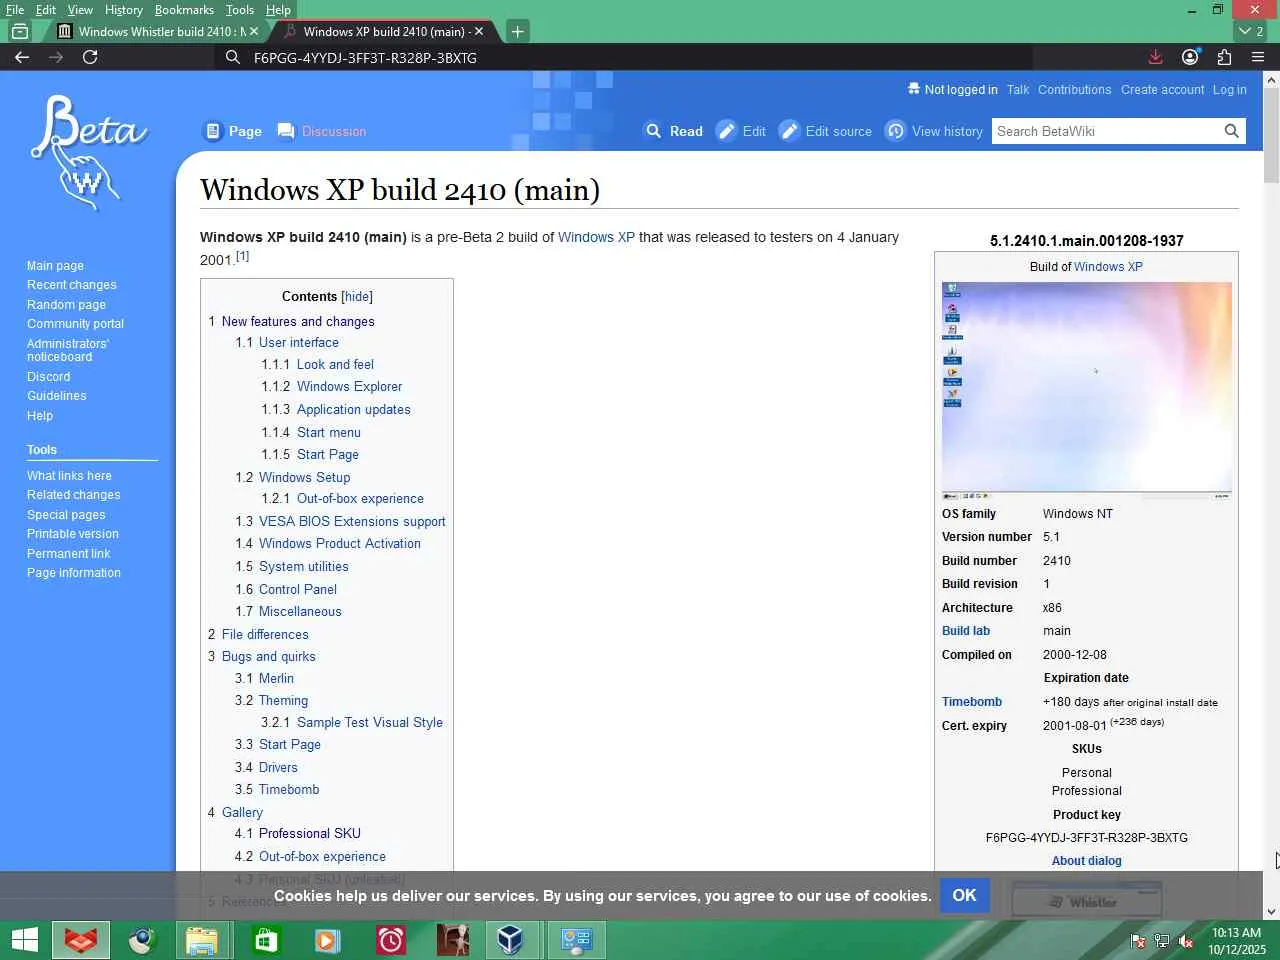Open the Recent changes sidebar link
This screenshot has width=1280, height=960.
72,285
